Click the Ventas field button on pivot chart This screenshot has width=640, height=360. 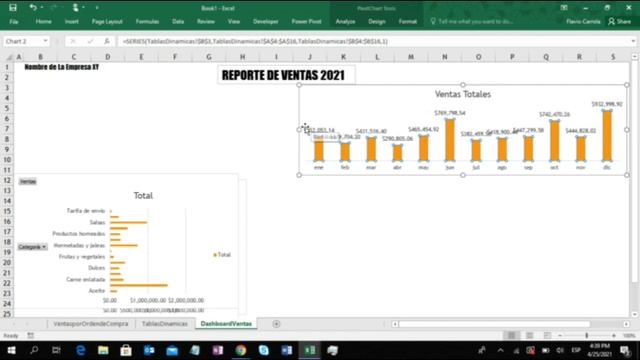[28, 182]
